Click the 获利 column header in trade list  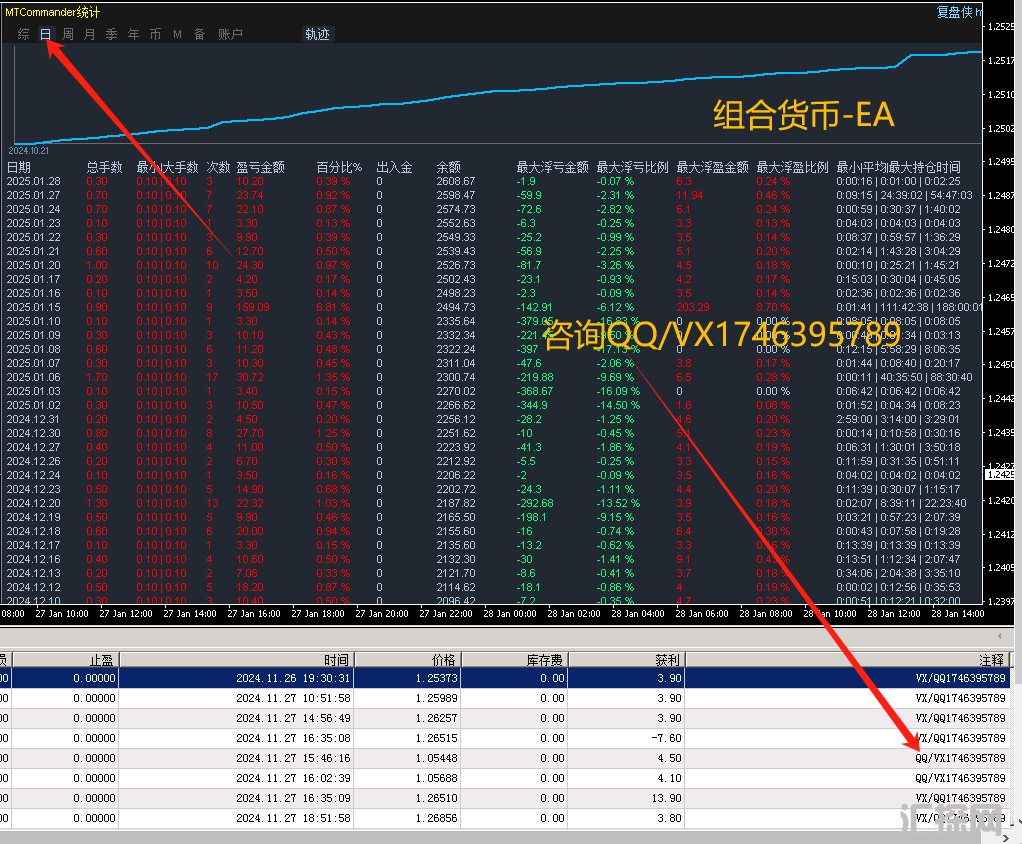coord(627,660)
